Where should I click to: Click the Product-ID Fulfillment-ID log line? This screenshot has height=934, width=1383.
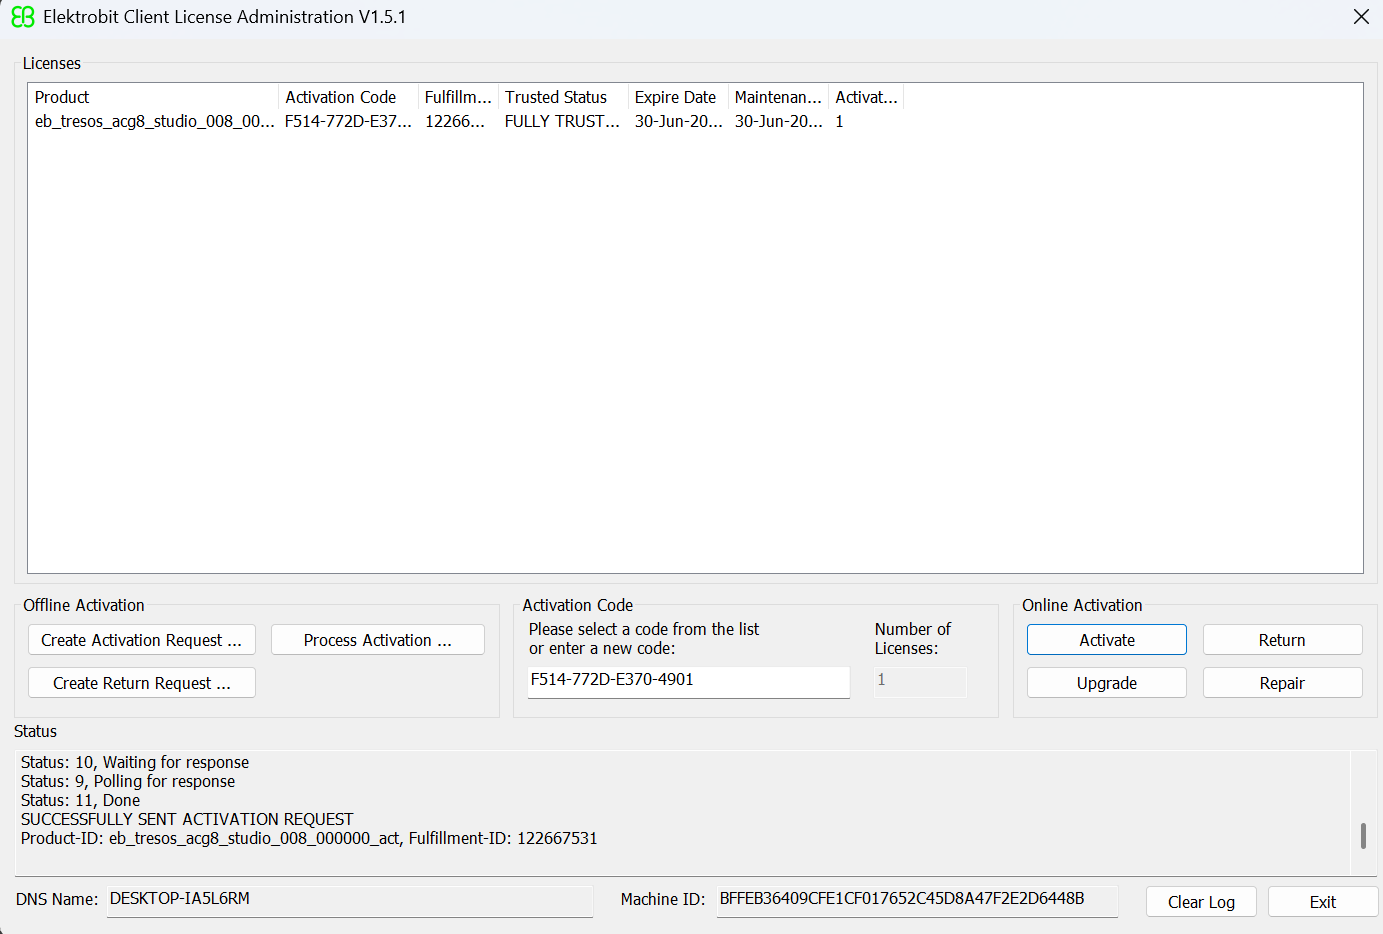[x=309, y=838]
